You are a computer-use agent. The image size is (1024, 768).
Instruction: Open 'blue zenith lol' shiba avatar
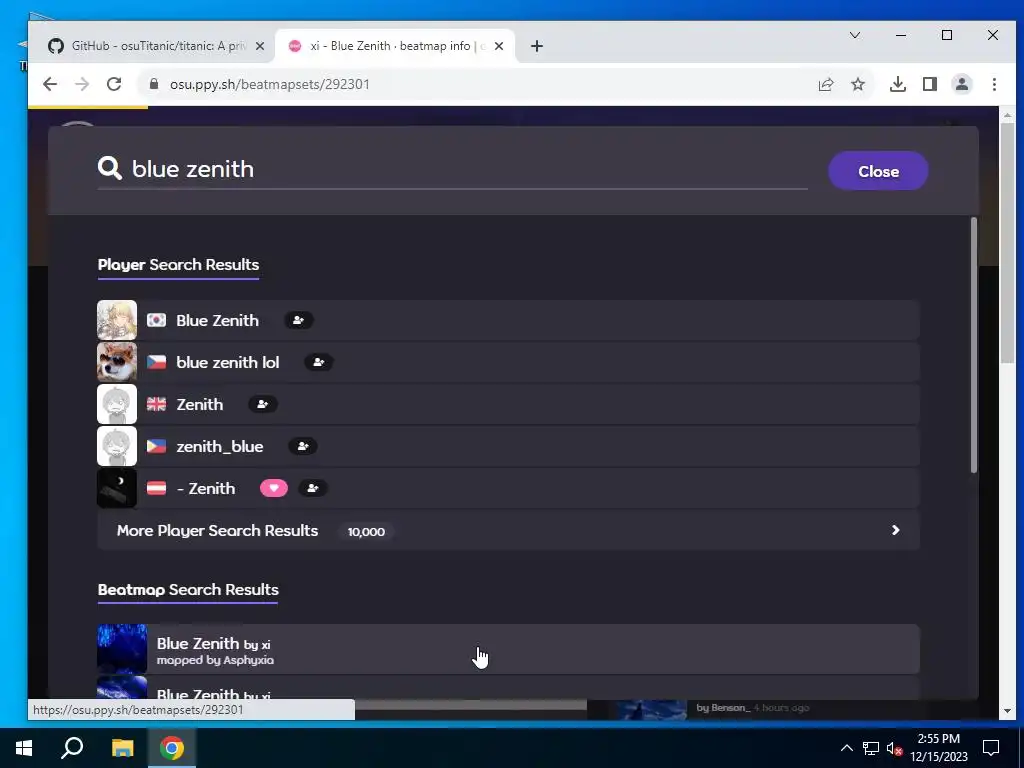(x=117, y=362)
